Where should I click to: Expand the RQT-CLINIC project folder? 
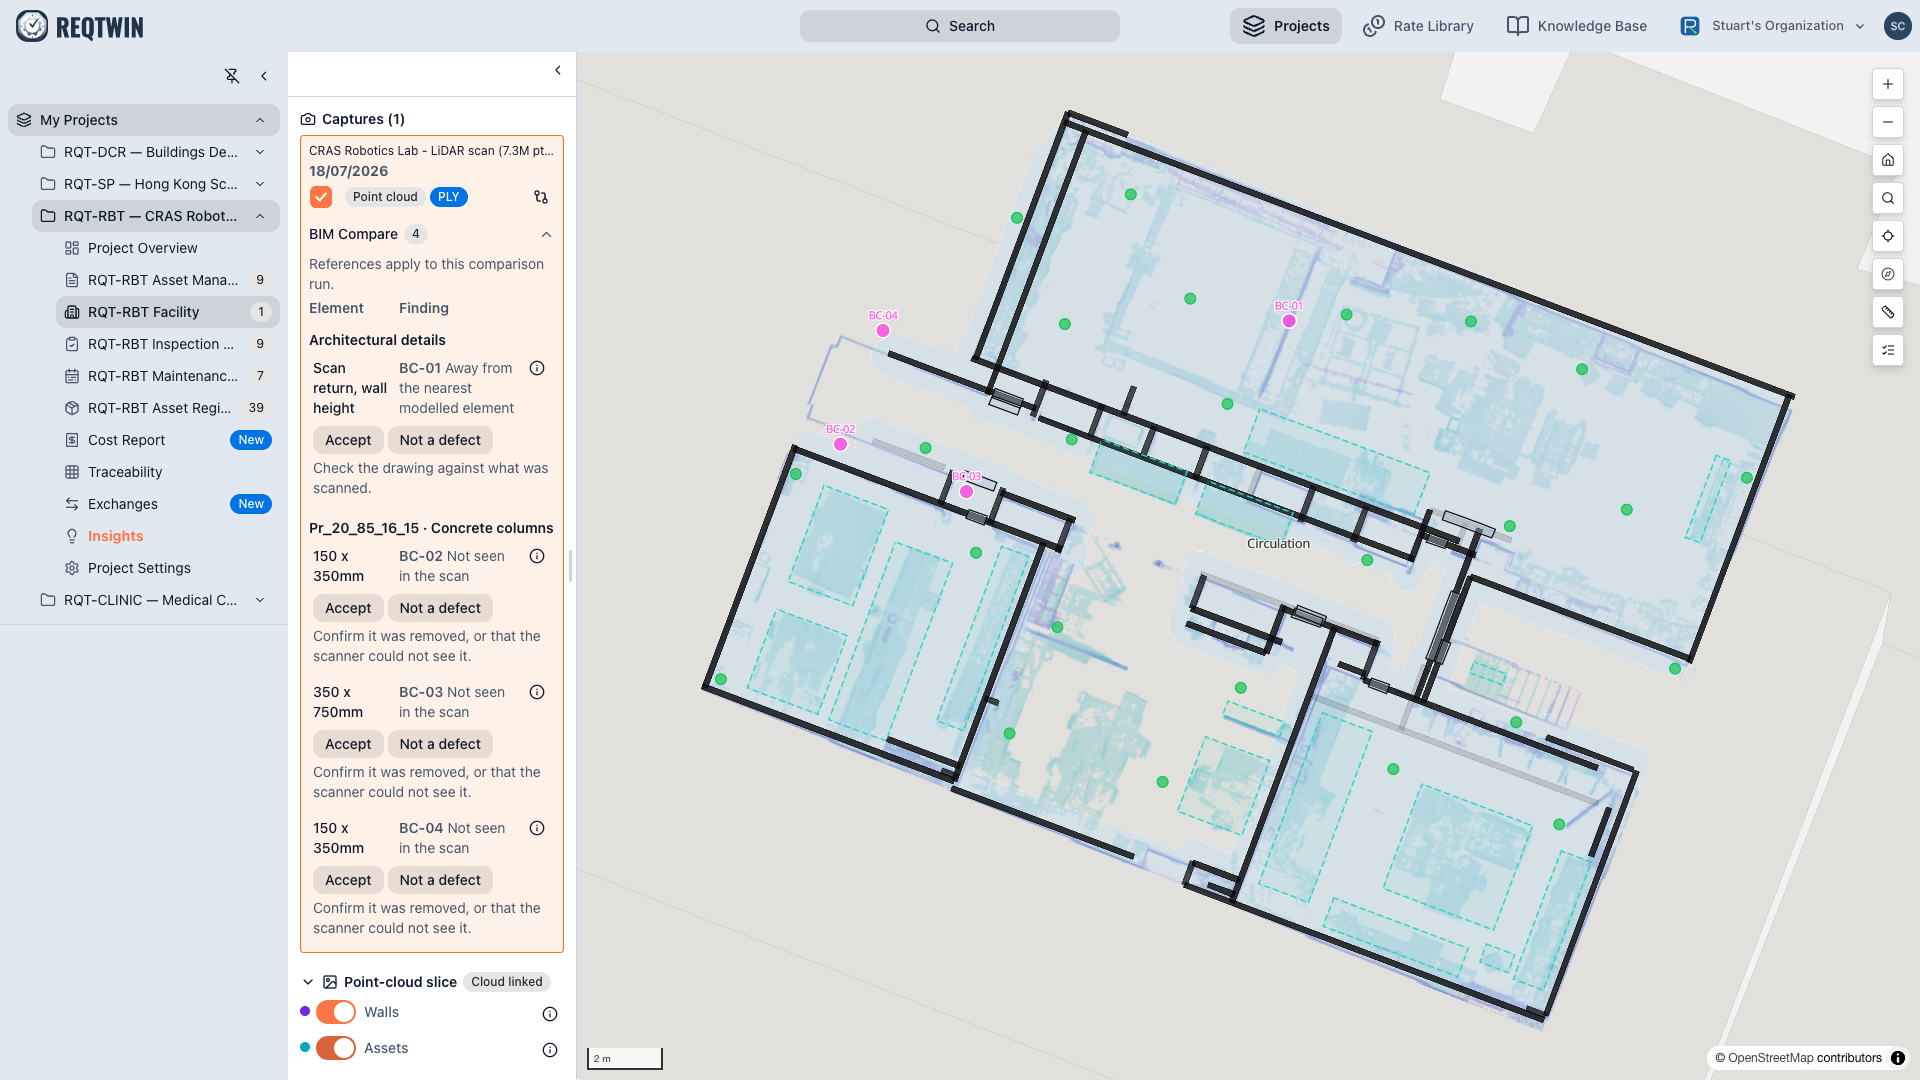coord(260,600)
